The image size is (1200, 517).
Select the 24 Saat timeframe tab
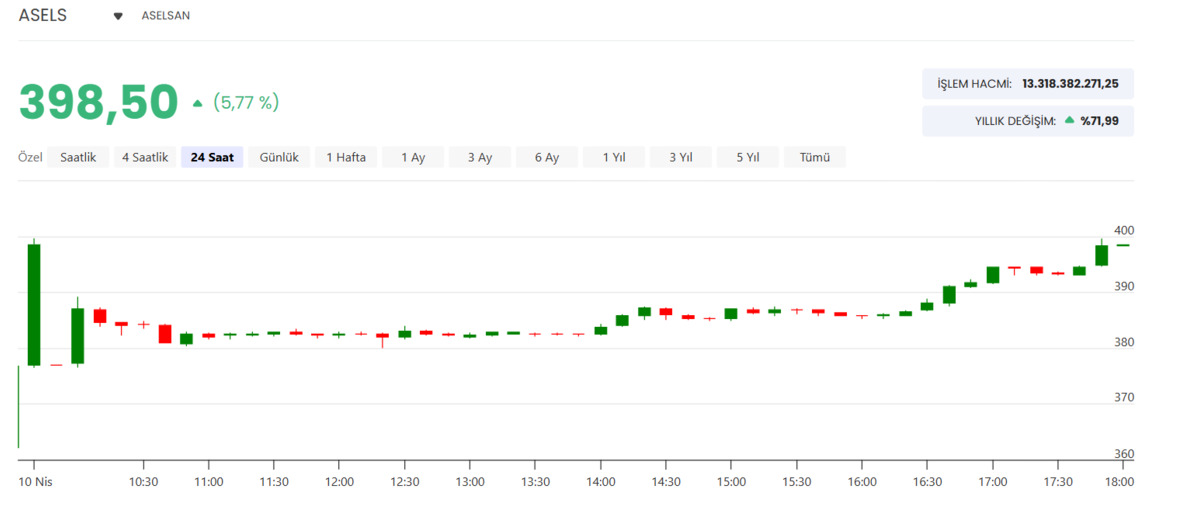[x=212, y=157]
